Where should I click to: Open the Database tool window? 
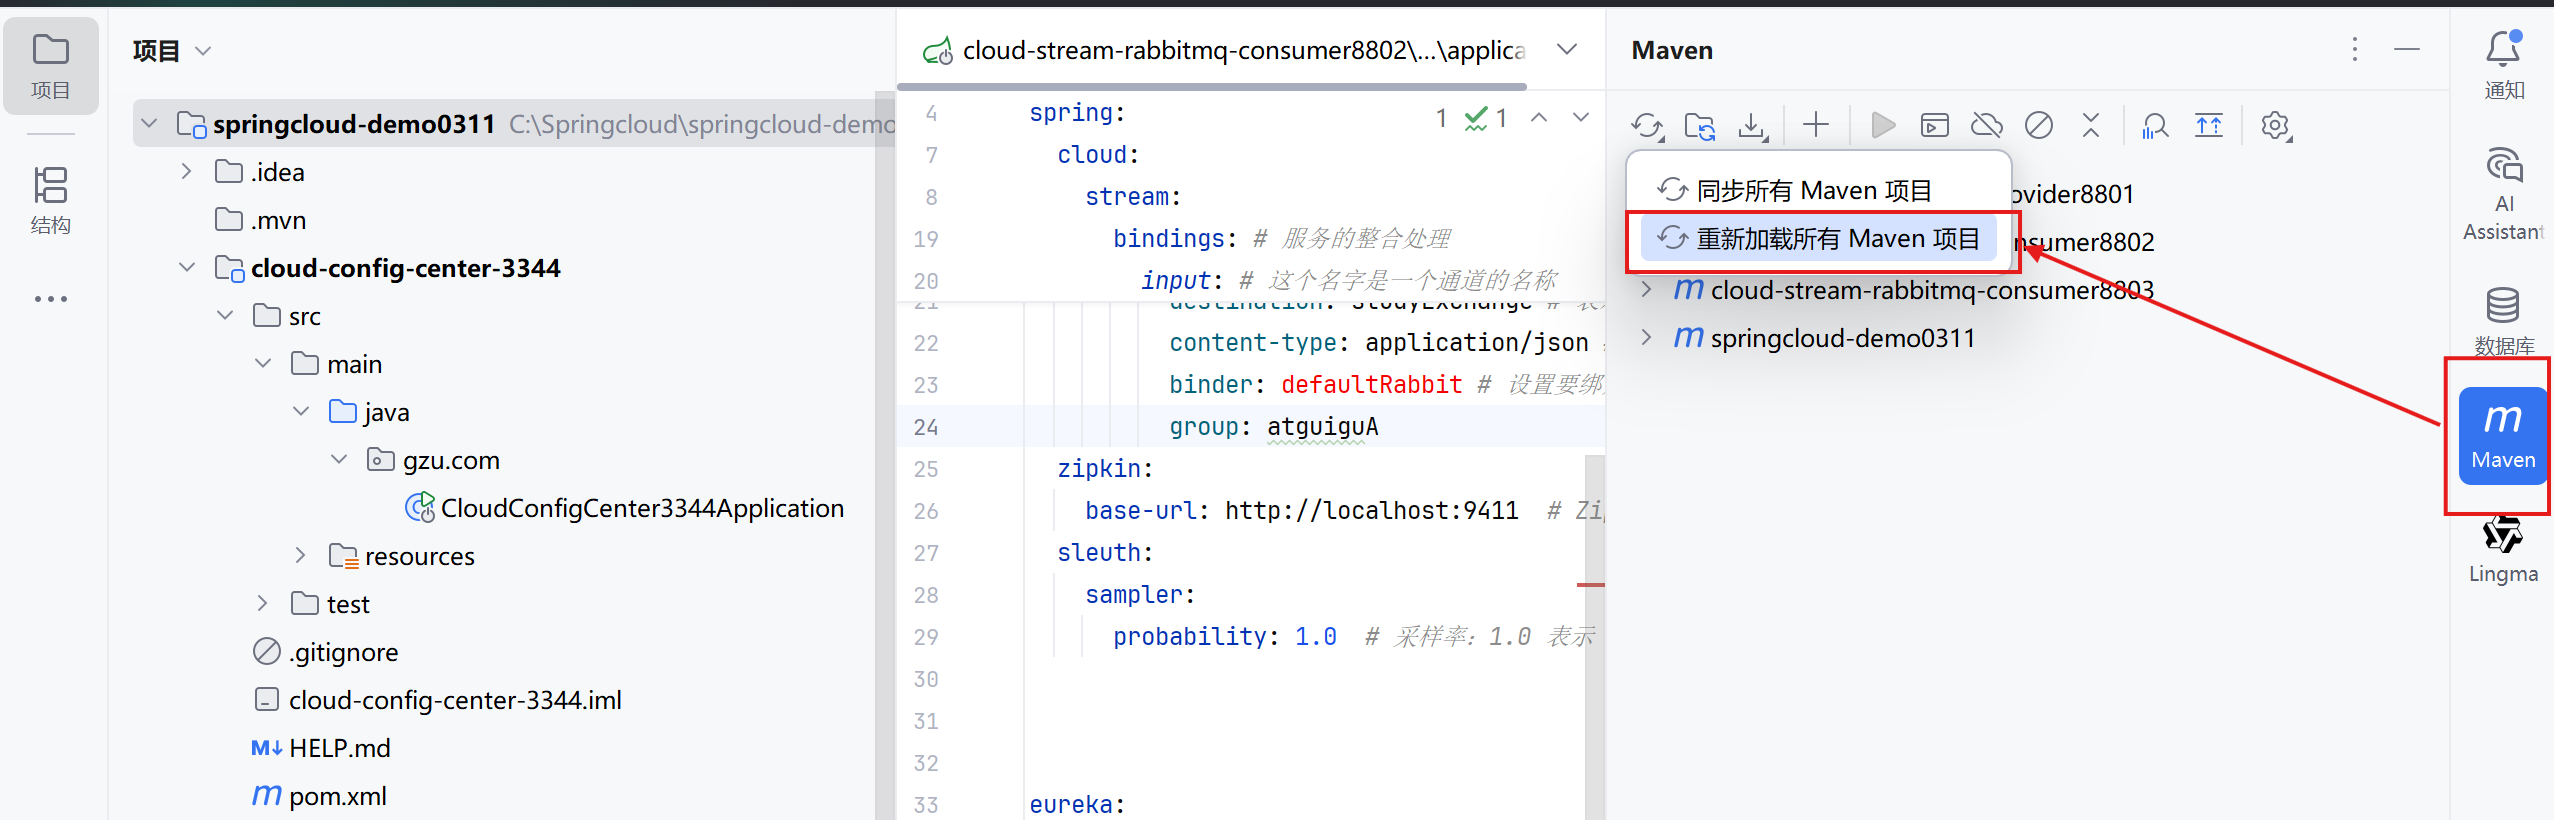(2504, 320)
